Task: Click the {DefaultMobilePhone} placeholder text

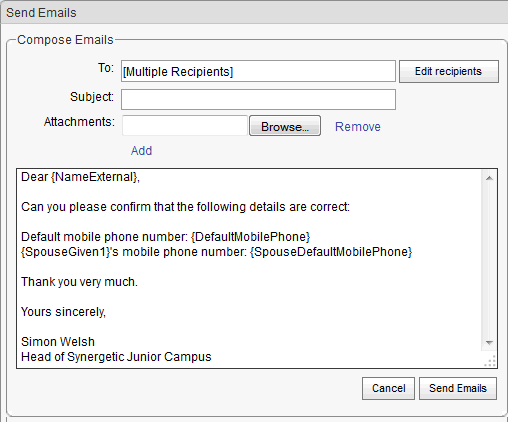Action: (x=251, y=237)
